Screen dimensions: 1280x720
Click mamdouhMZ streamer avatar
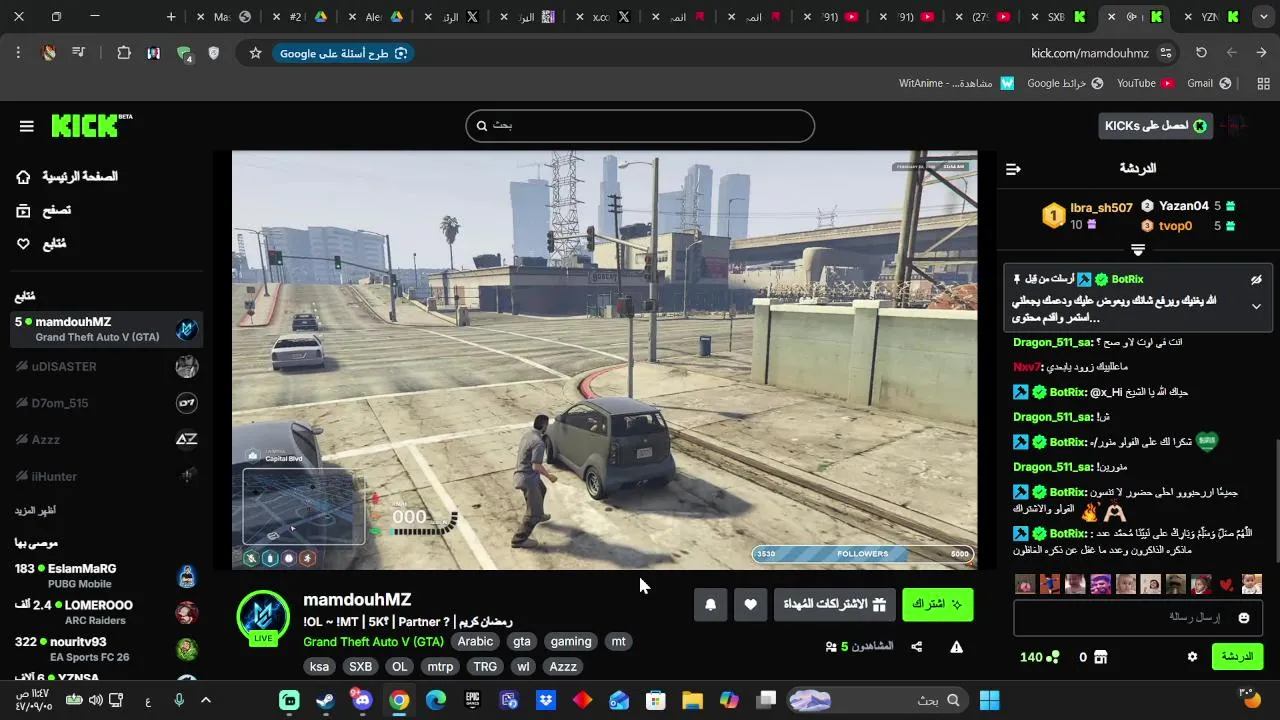coord(263,617)
